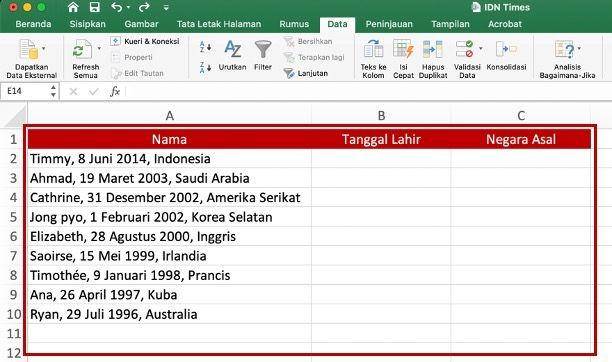
Task: Click the Tanggal Lahir header cell
Action: tap(381, 139)
